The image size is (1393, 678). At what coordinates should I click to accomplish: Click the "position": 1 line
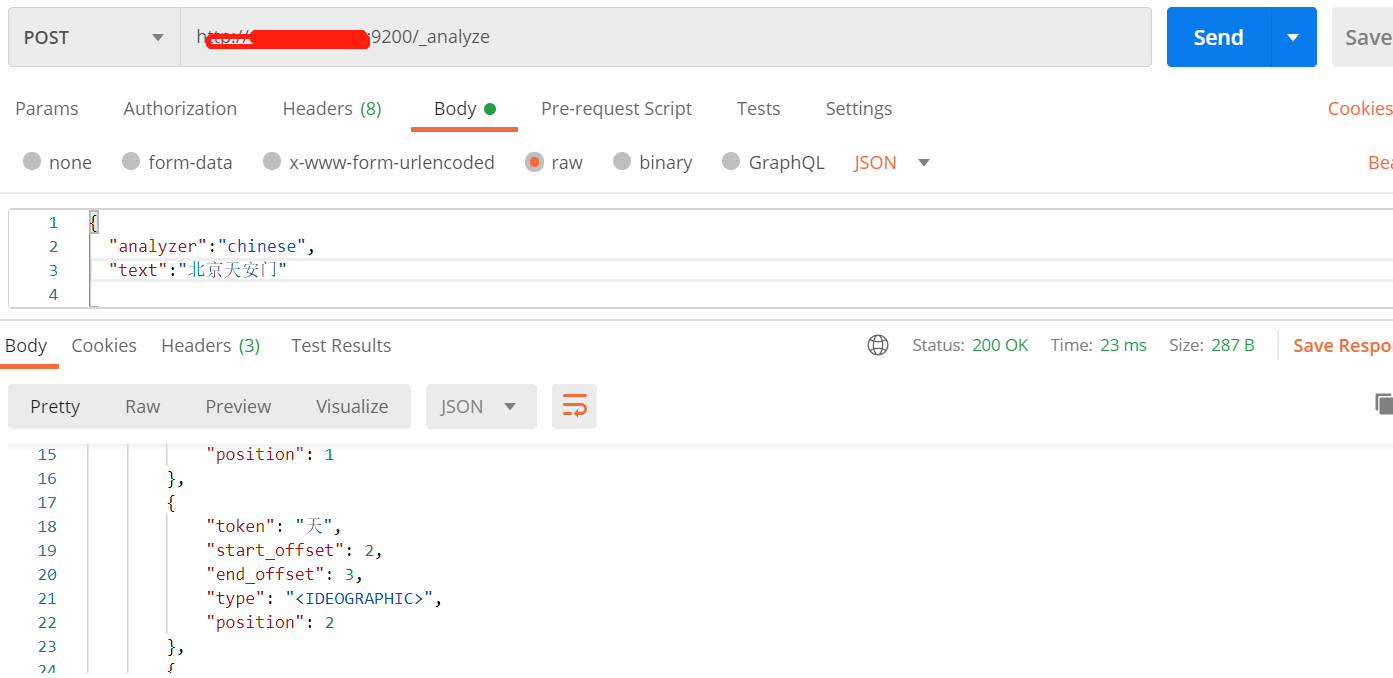pyautogui.click(x=270, y=454)
